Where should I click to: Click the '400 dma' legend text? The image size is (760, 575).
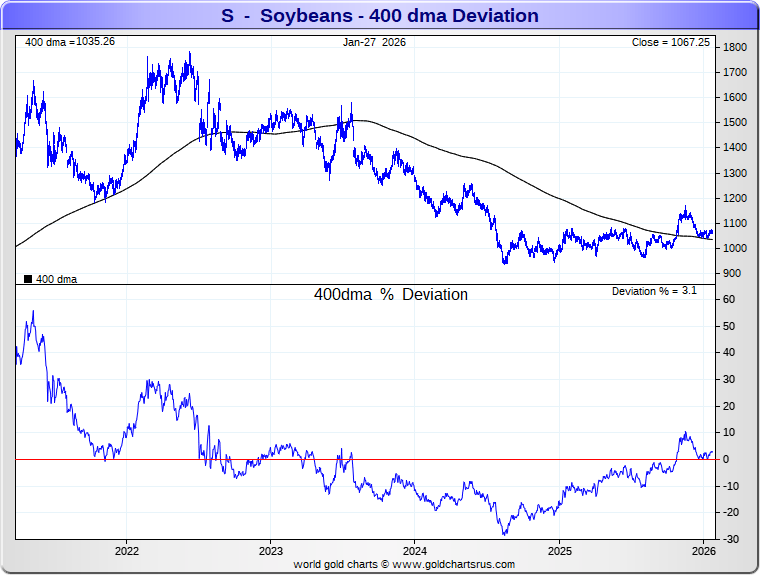pos(56,279)
